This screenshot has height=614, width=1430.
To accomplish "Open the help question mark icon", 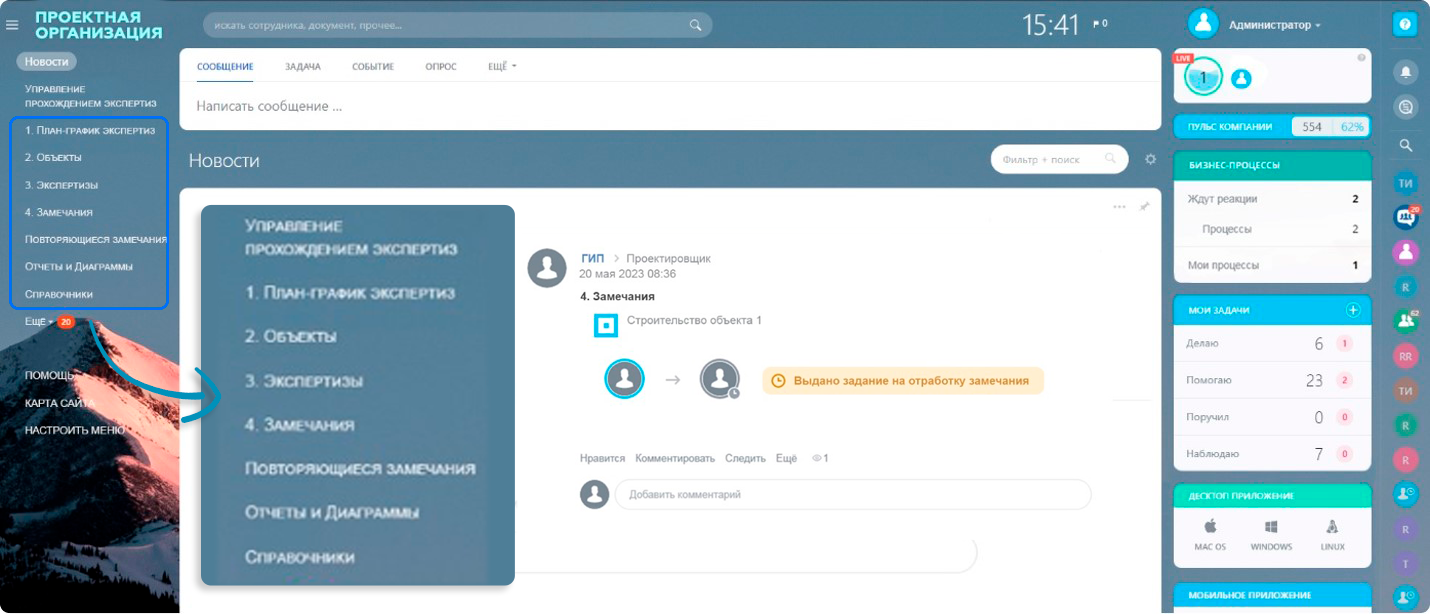I will click(1405, 25).
